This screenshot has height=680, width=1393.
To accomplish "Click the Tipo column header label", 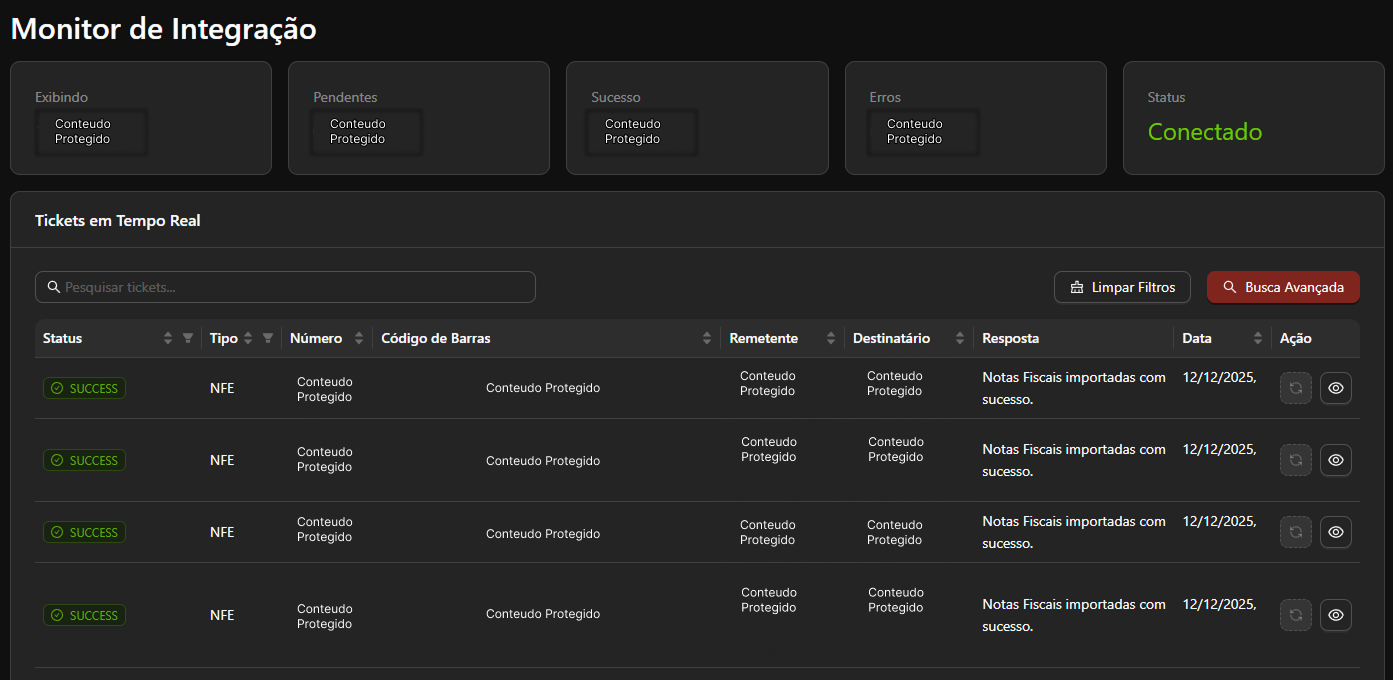I will pyautogui.click(x=224, y=338).
